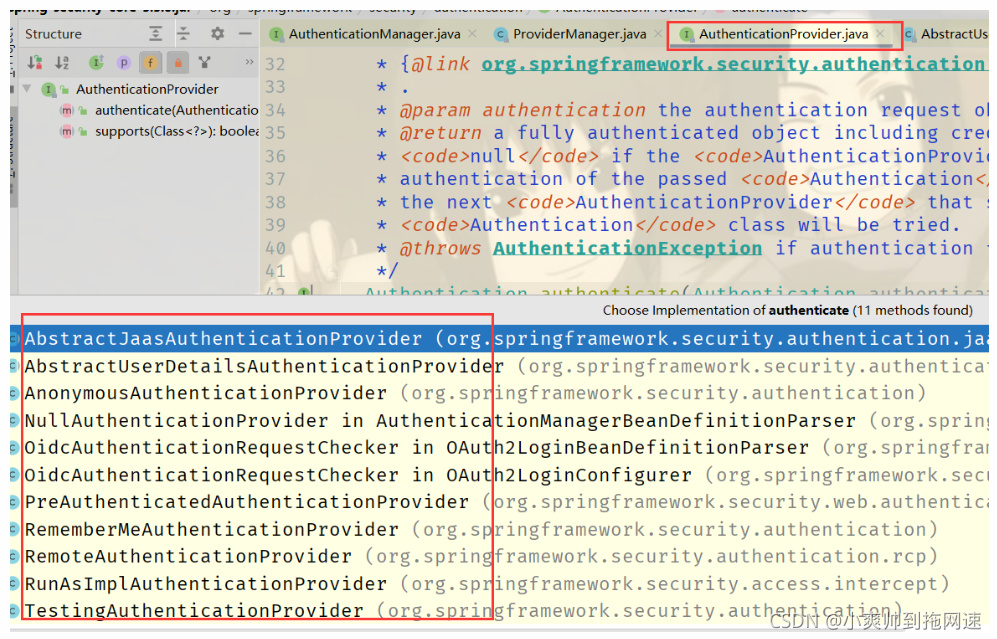Toggle the show inherited members icon
This screenshot has width=997, height=639.
pyautogui.click(x=97, y=62)
